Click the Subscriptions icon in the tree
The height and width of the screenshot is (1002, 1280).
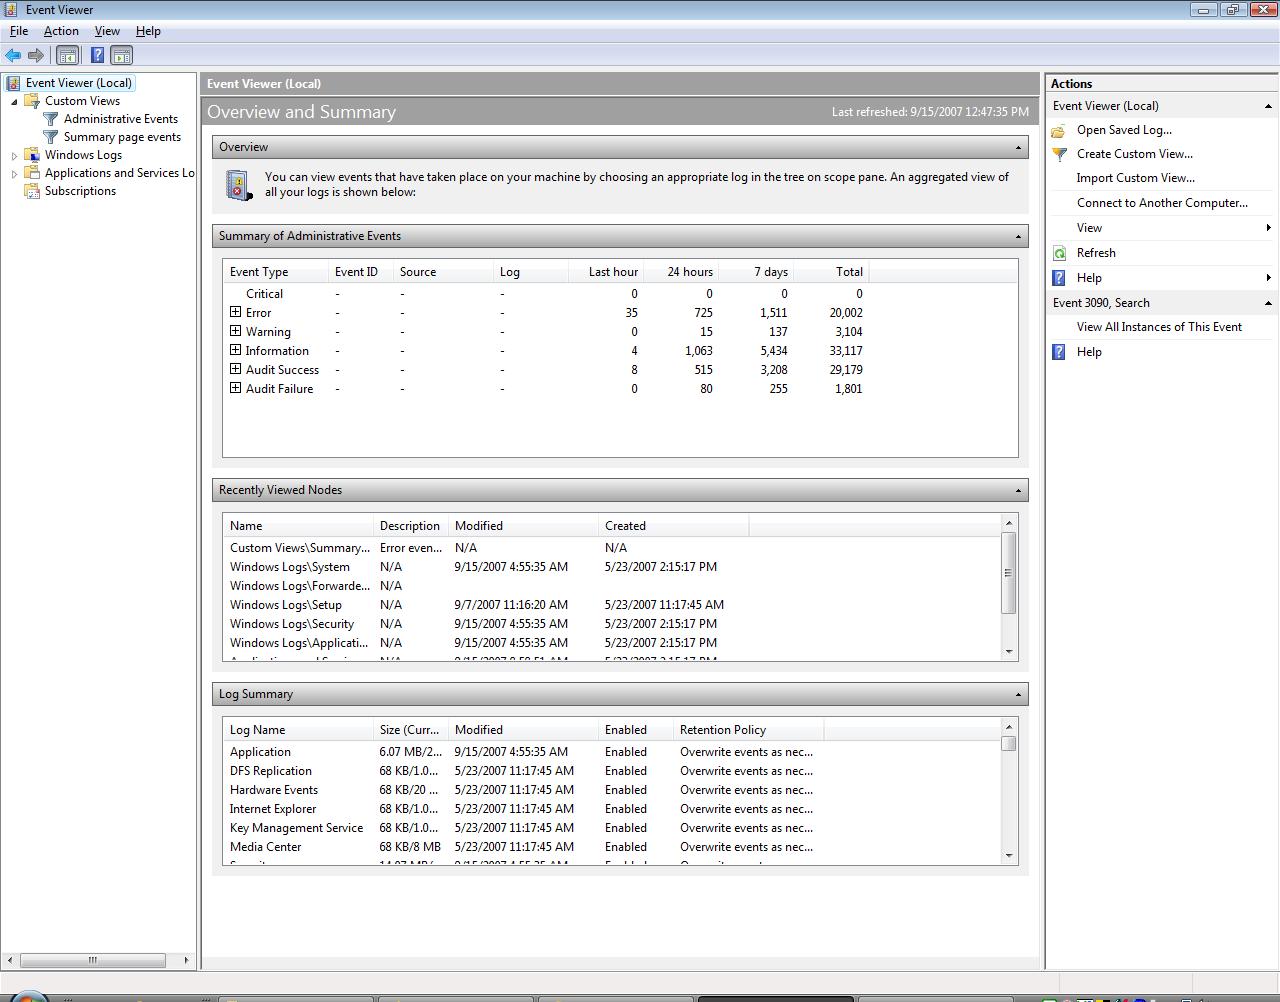[x=31, y=191]
